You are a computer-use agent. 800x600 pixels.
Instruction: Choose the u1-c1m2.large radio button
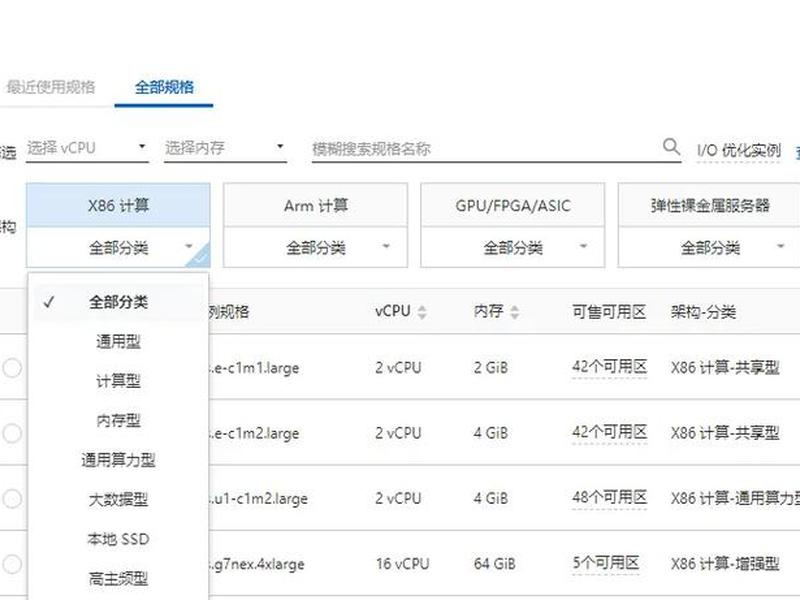click(x=12, y=498)
